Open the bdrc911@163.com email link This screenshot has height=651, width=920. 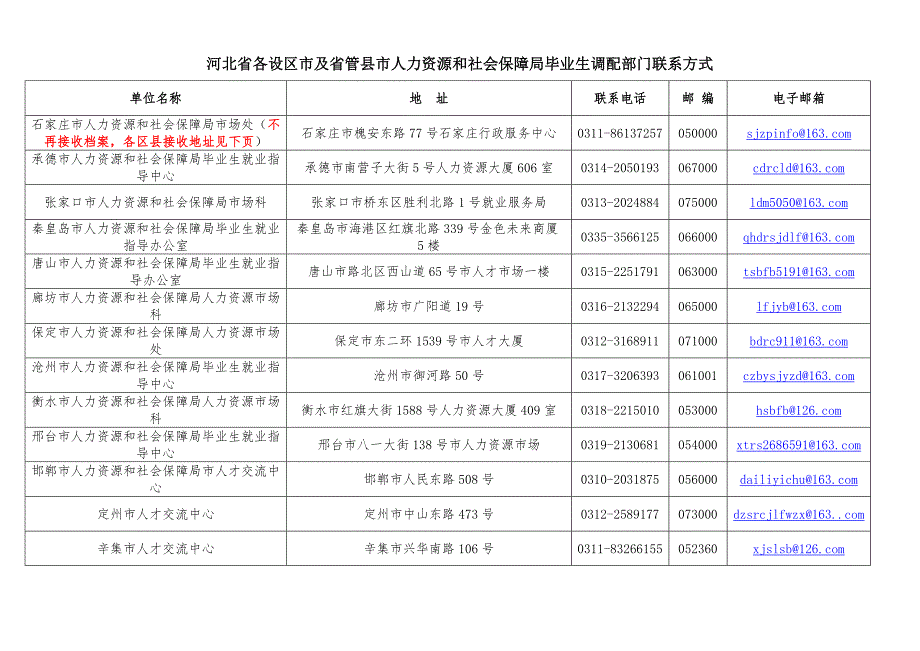click(x=798, y=342)
